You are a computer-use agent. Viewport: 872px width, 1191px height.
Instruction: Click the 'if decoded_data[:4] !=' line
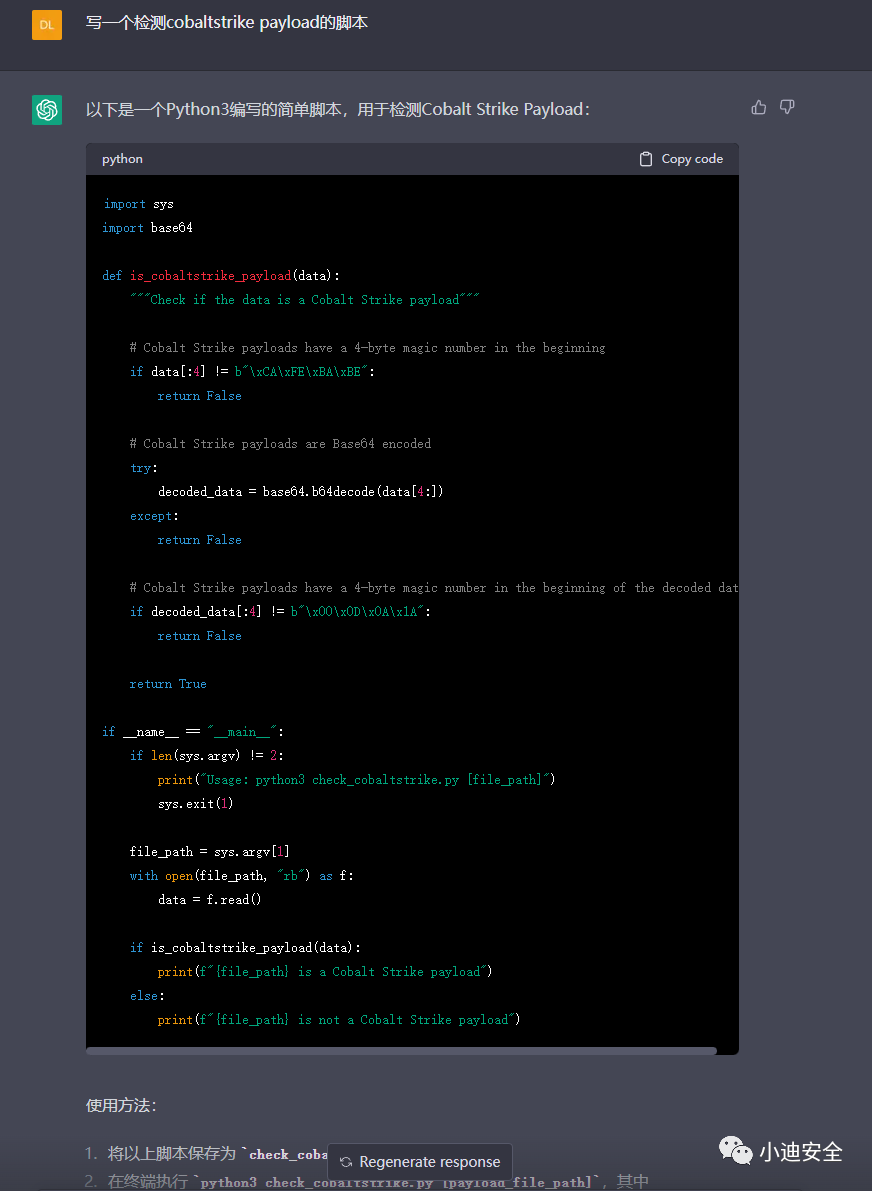[280, 611]
